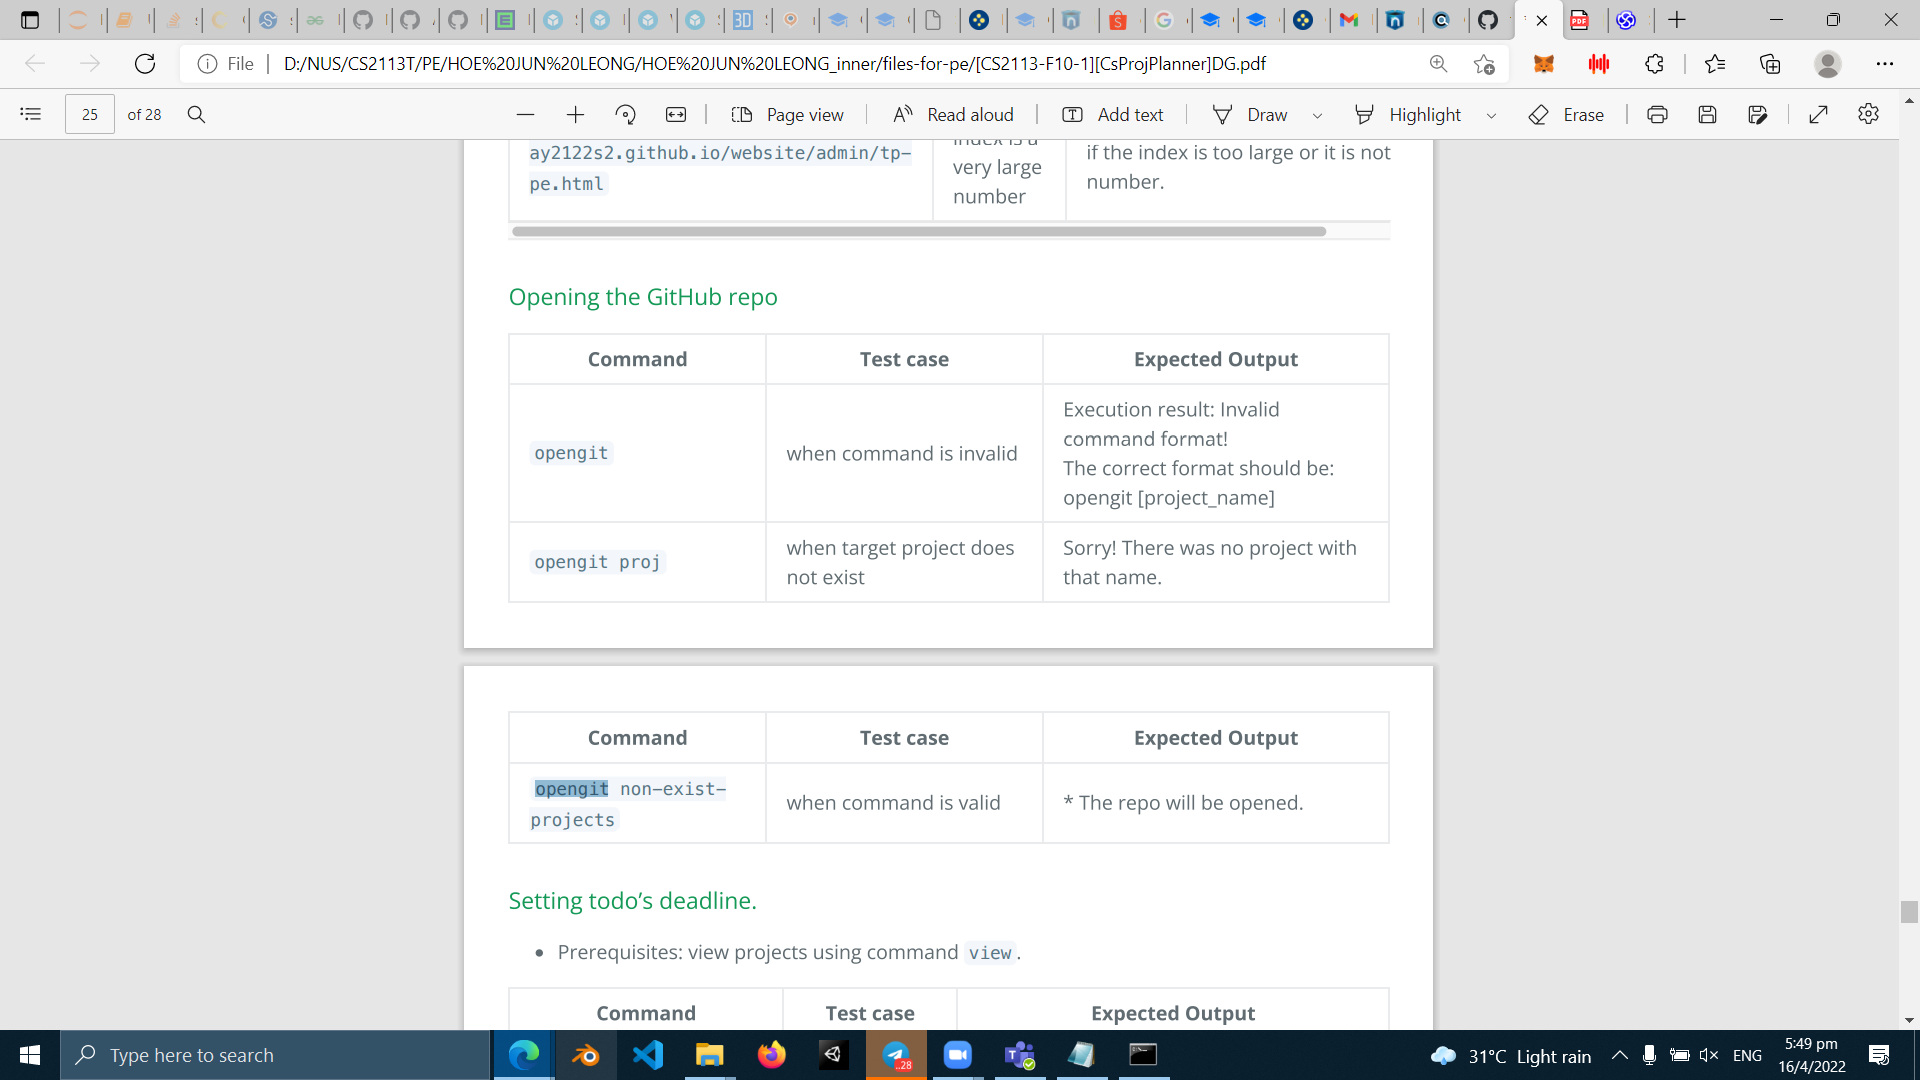1920x1080 pixels.
Task: Expand the Highlight color options dropdown
Action: click(x=1491, y=115)
